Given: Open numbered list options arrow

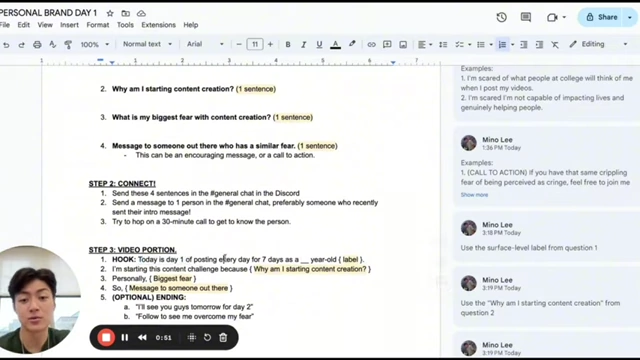Looking at the screenshot, I should coord(513,44).
